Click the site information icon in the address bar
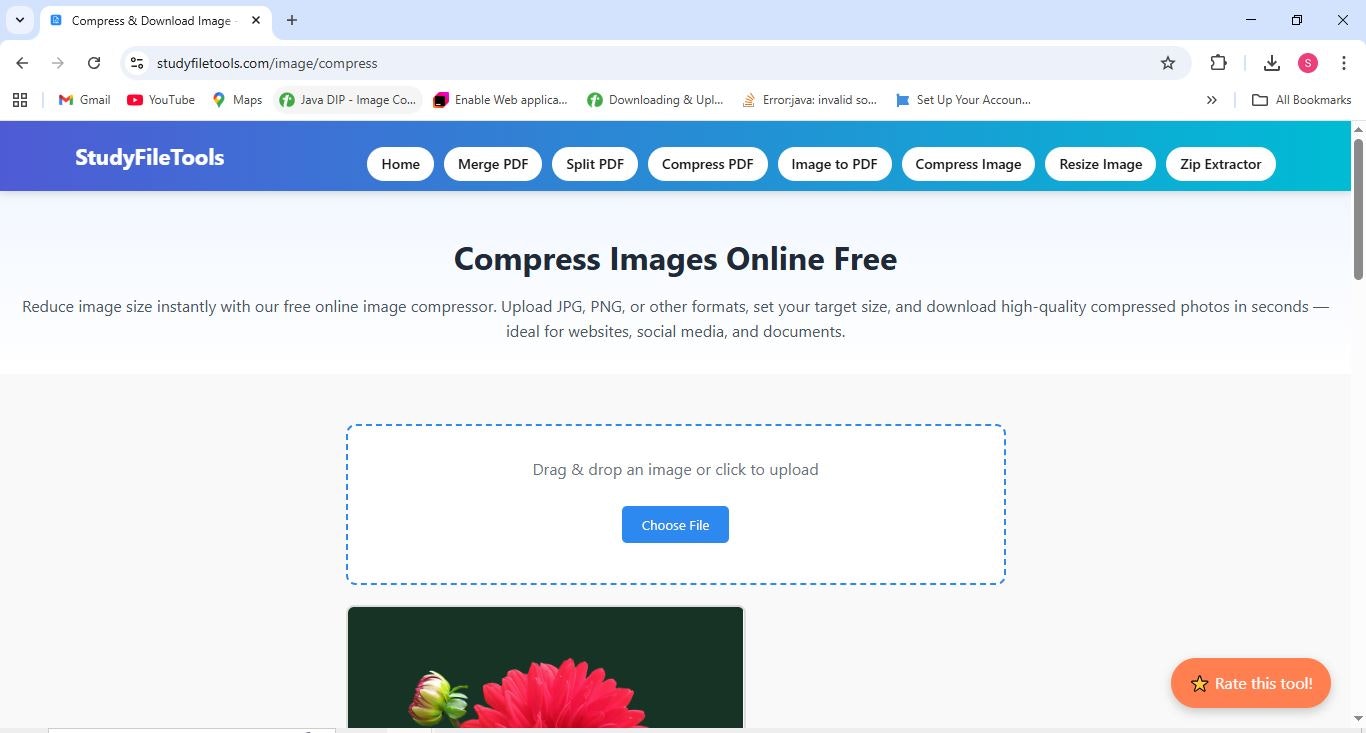1366x733 pixels. point(136,62)
